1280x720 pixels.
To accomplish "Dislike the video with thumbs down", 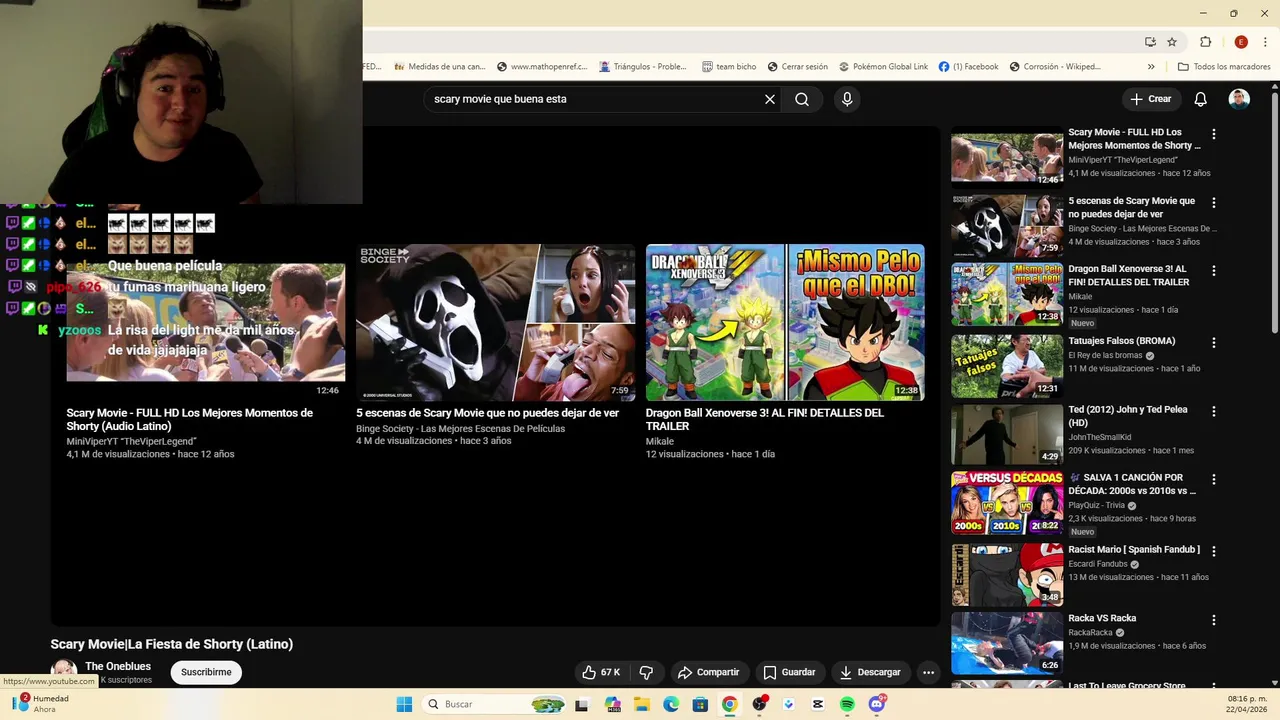I will pos(646,672).
